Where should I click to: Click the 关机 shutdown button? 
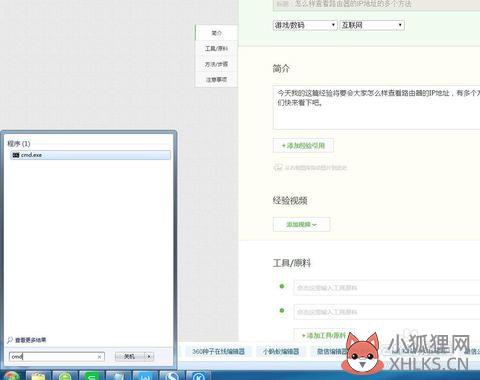[130, 357]
